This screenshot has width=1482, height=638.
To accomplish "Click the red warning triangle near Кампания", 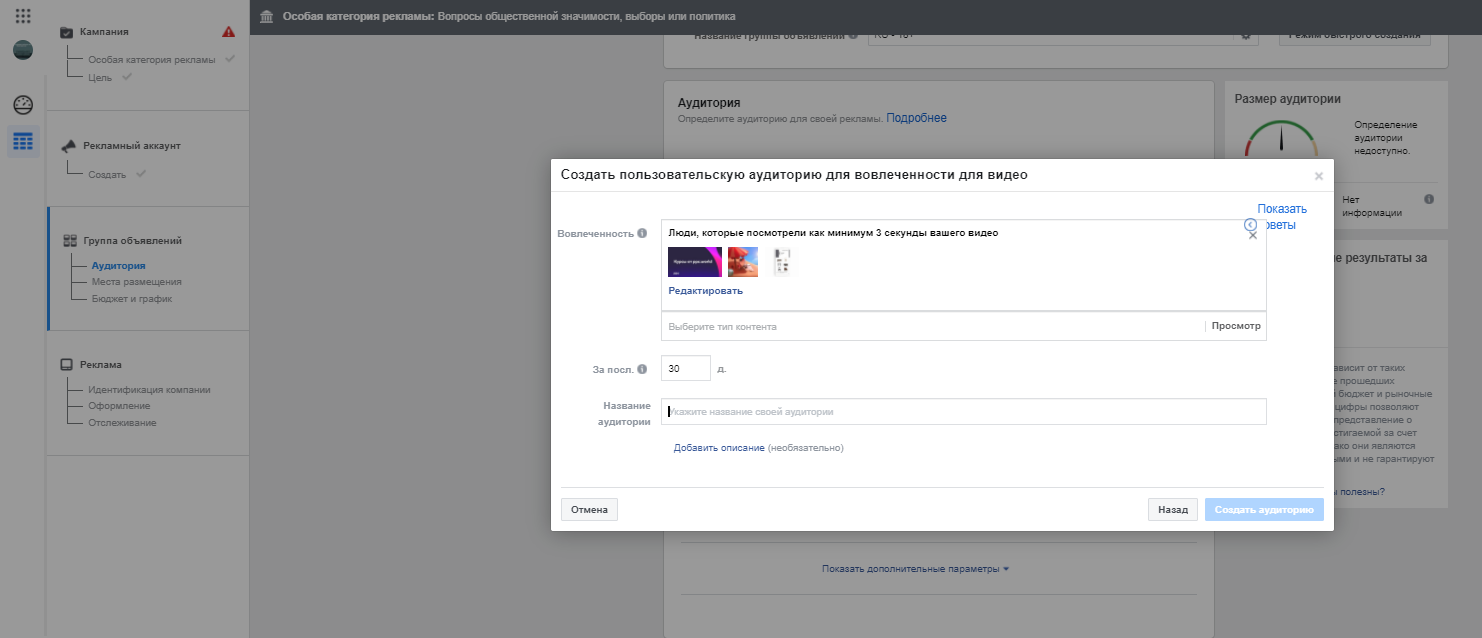I will 228,32.
